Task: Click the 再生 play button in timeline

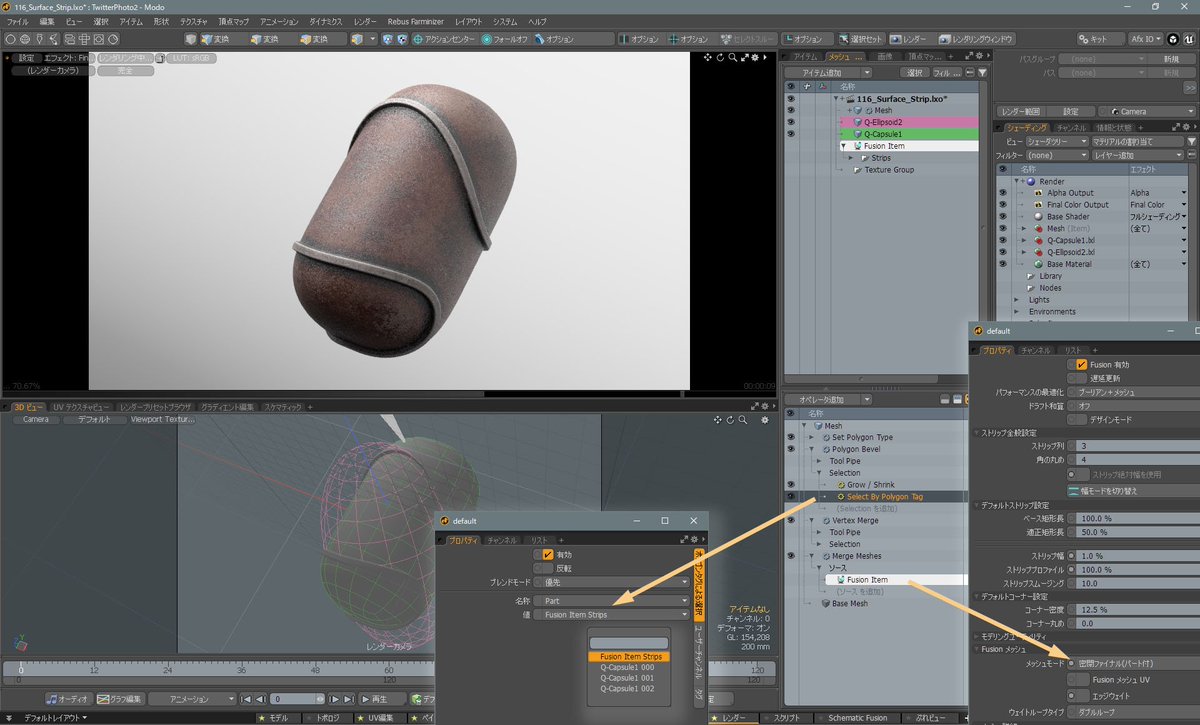Action: pos(381,699)
